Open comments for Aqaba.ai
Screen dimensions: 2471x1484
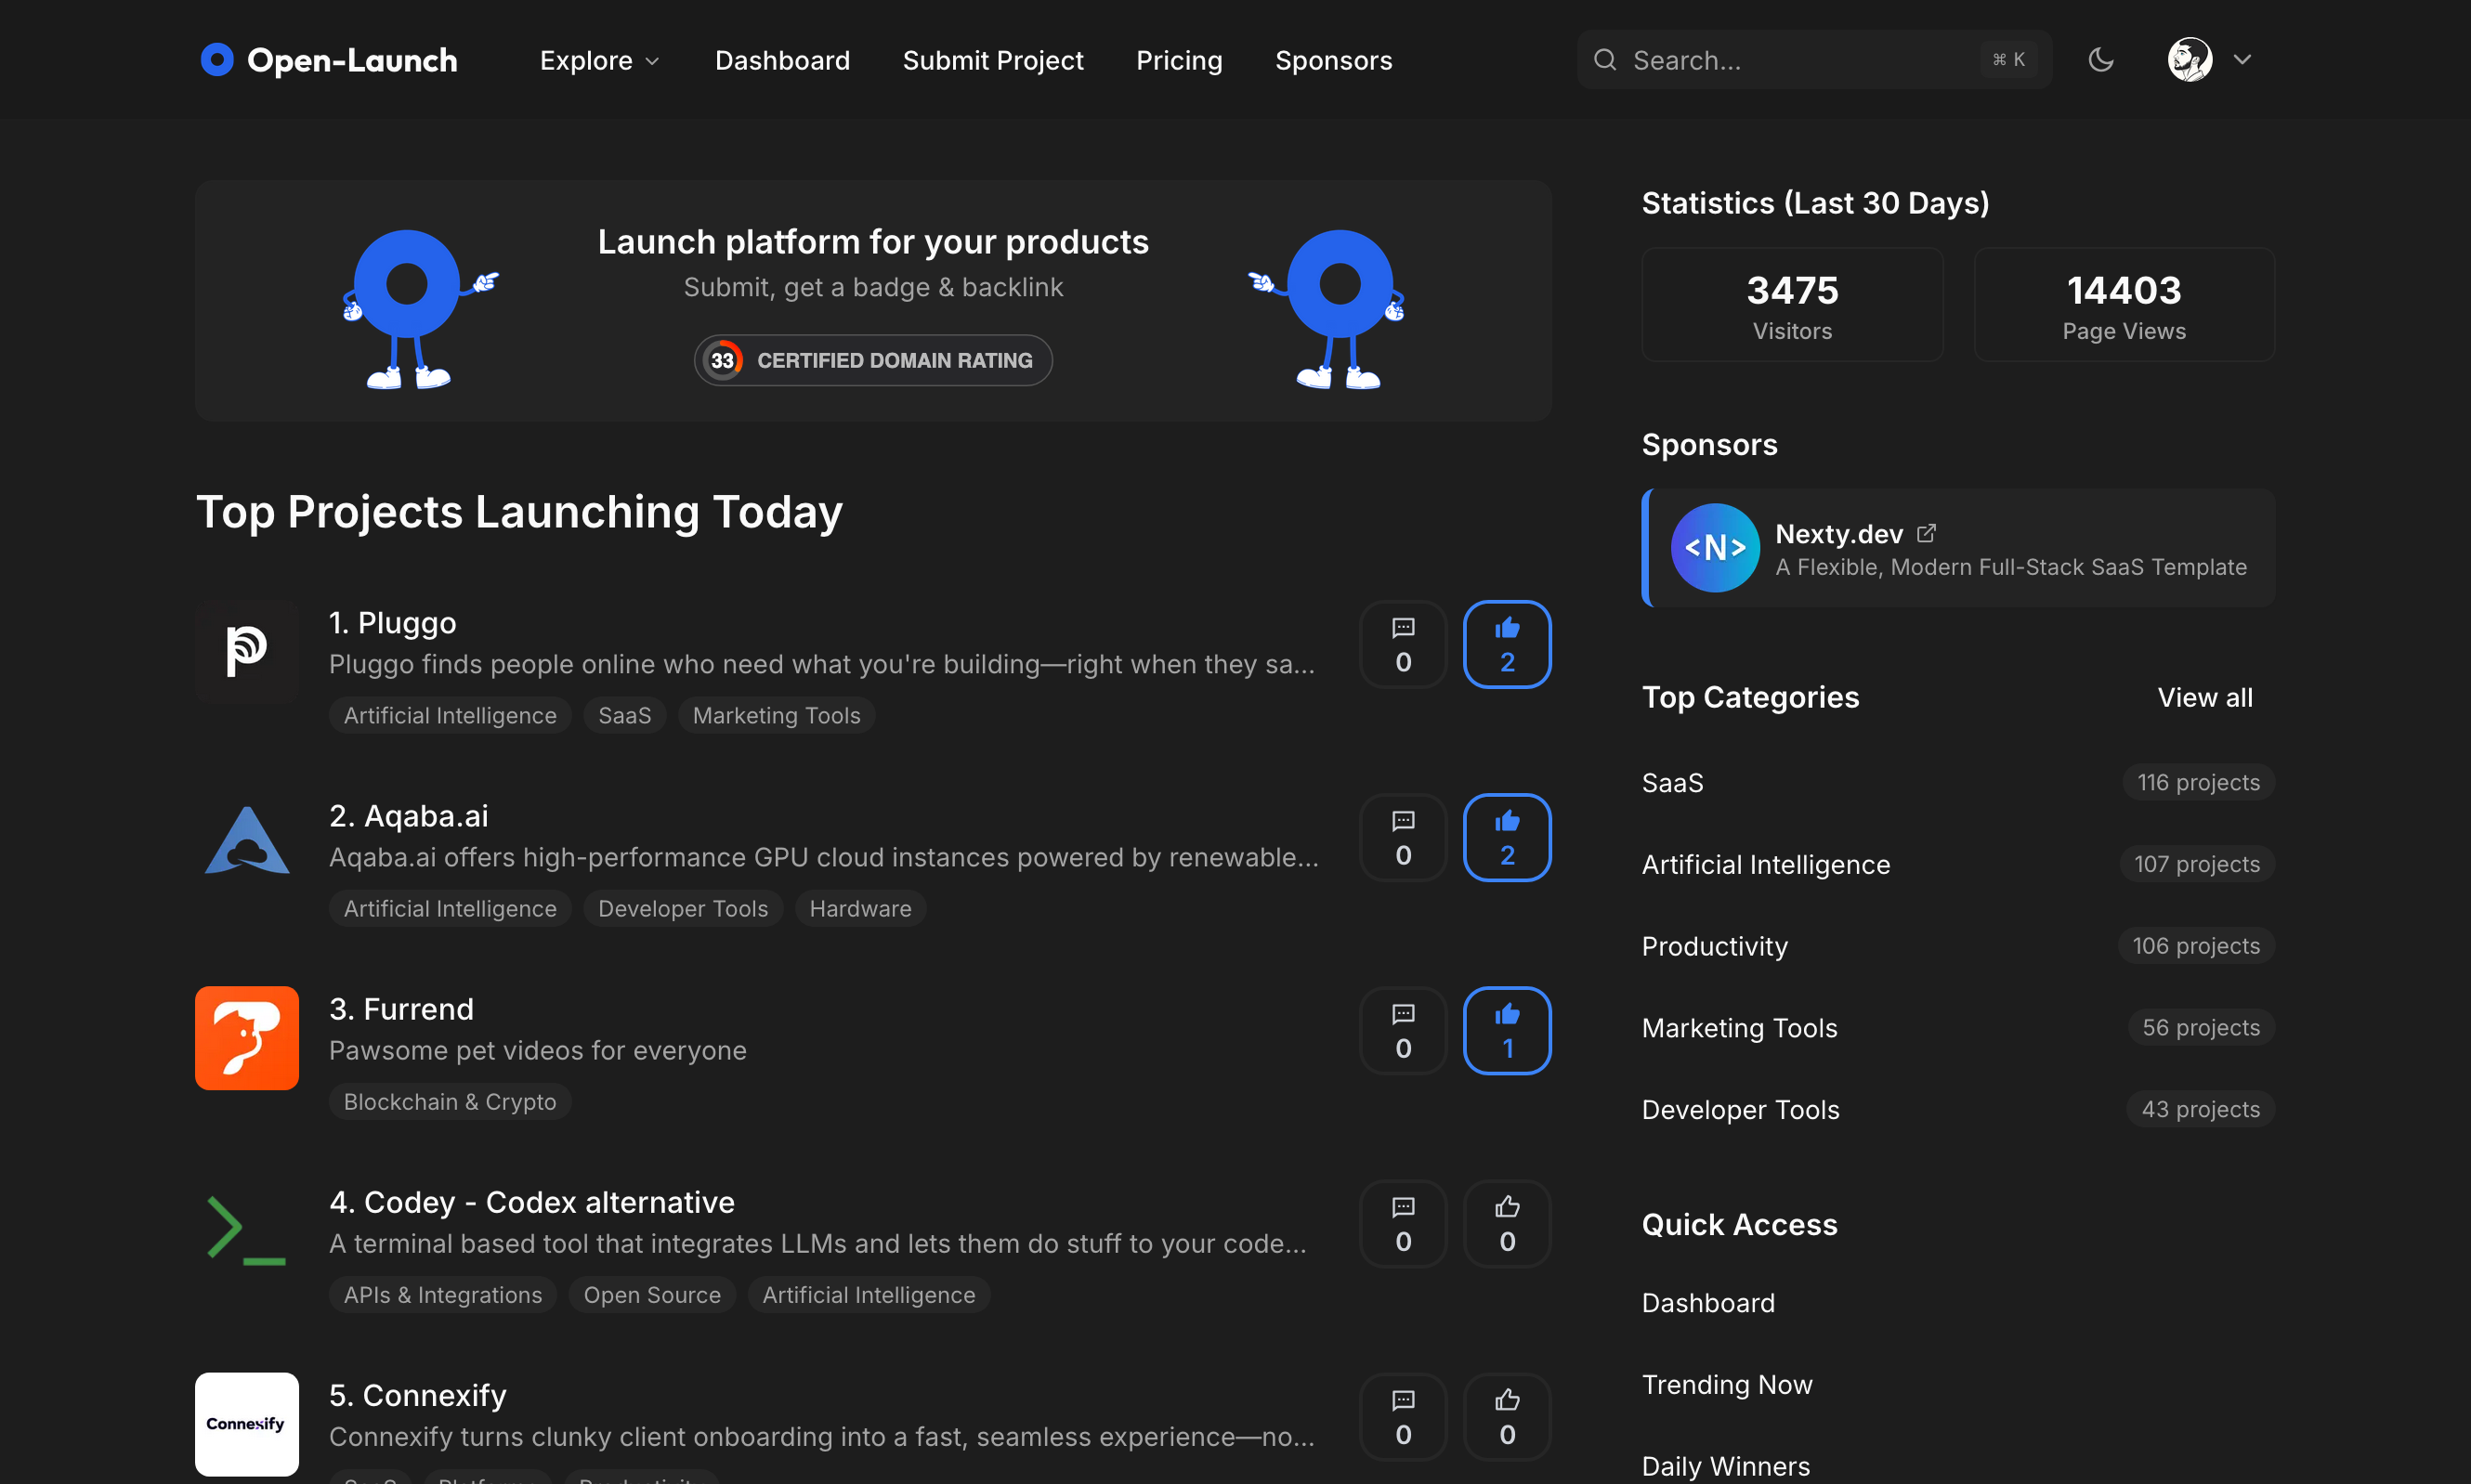pos(1403,837)
